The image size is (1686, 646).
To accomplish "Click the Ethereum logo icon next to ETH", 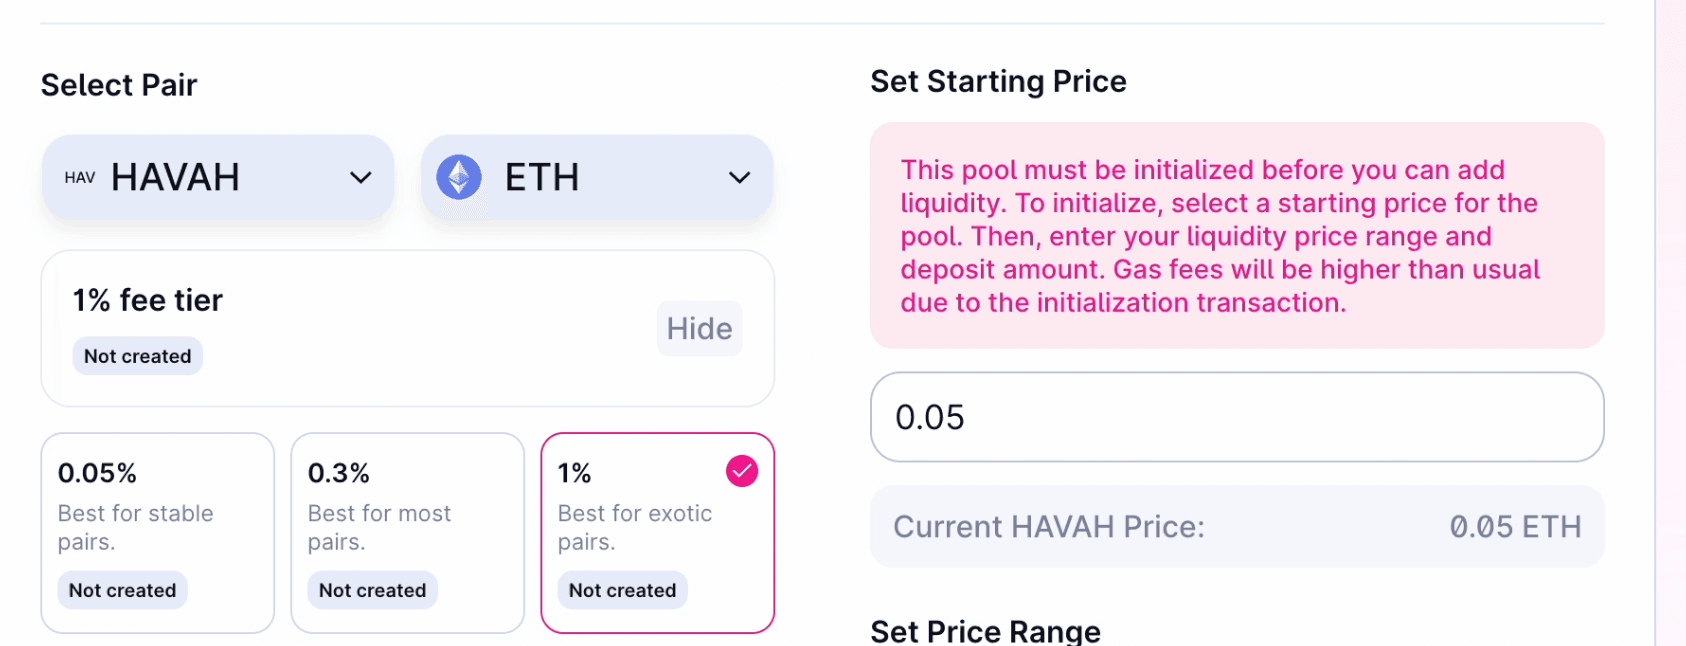I will point(458,177).
